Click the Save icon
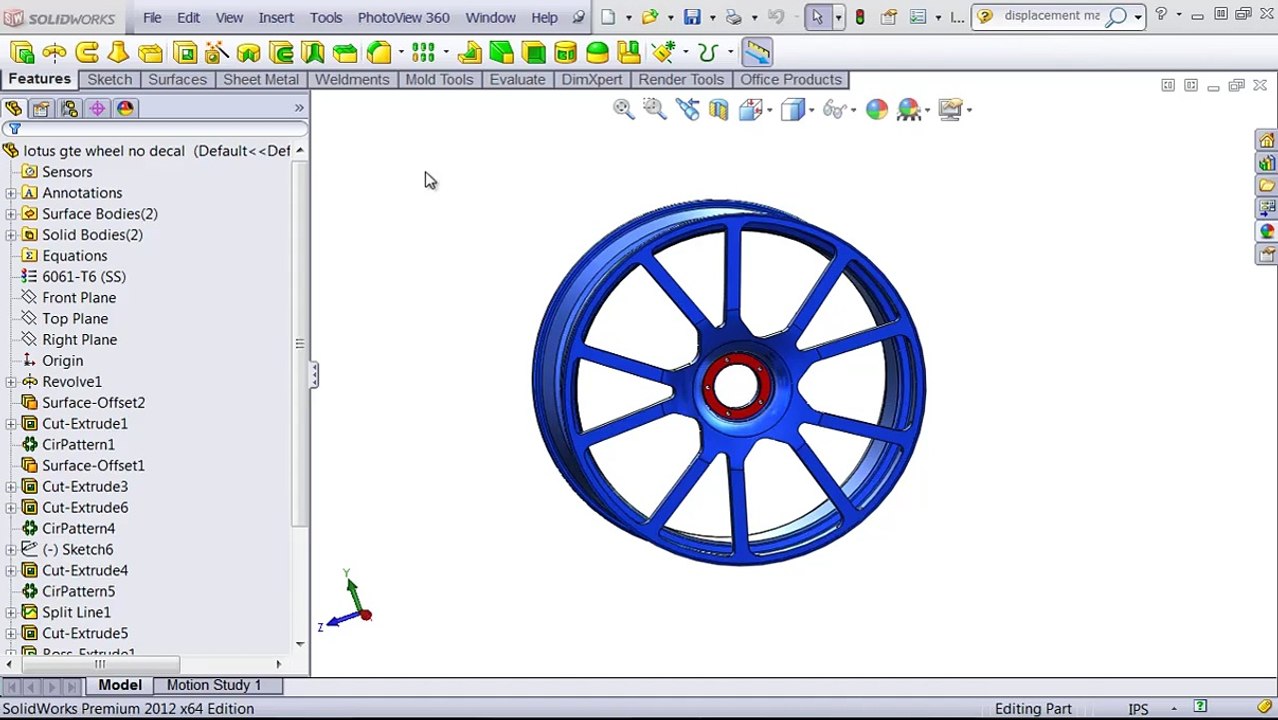Image resolution: width=1278 pixels, height=720 pixels. (x=692, y=17)
